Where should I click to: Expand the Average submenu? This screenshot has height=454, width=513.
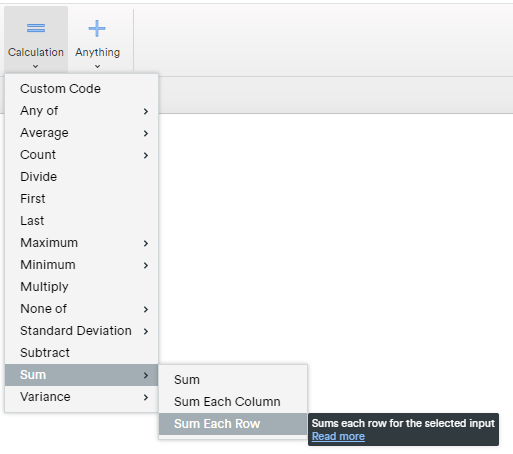click(x=81, y=133)
